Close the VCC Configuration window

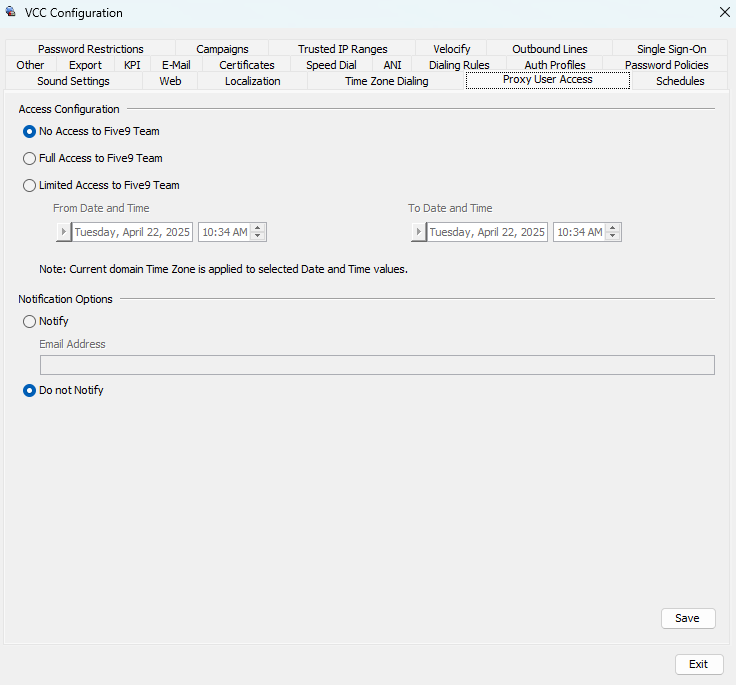click(x=725, y=12)
